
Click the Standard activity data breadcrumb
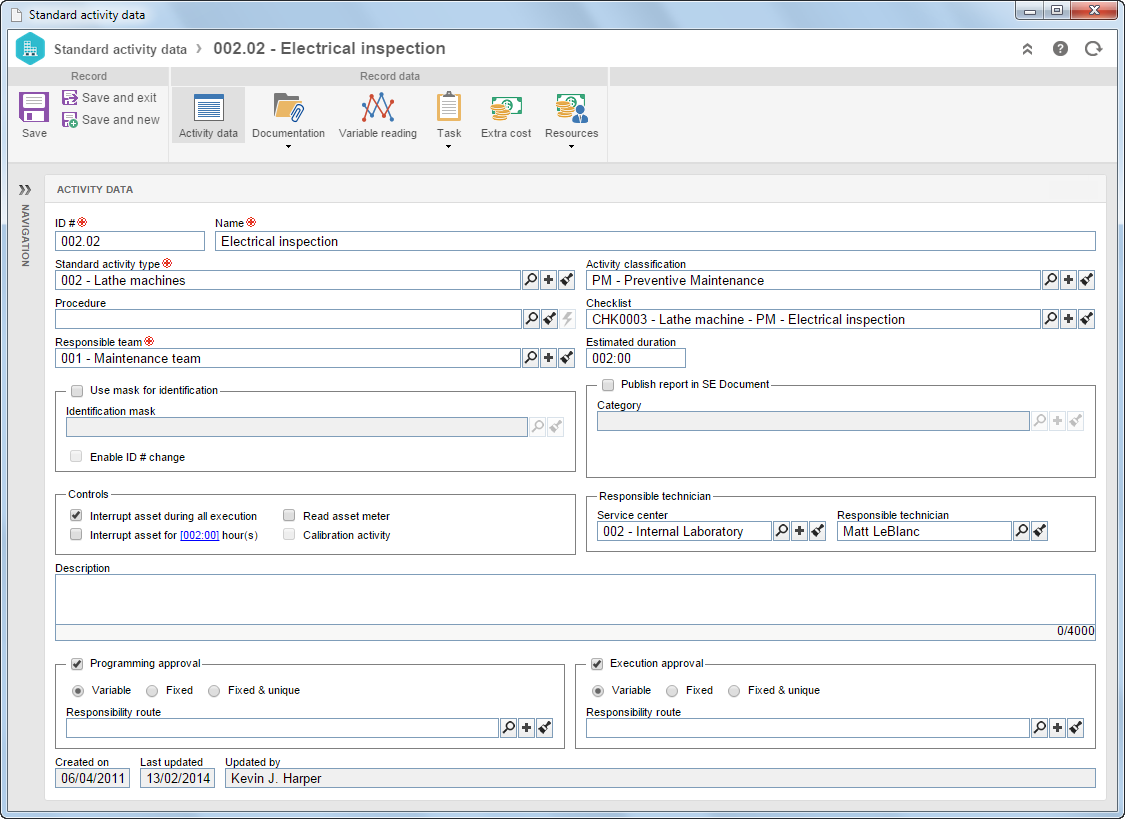(x=120, y=49)
